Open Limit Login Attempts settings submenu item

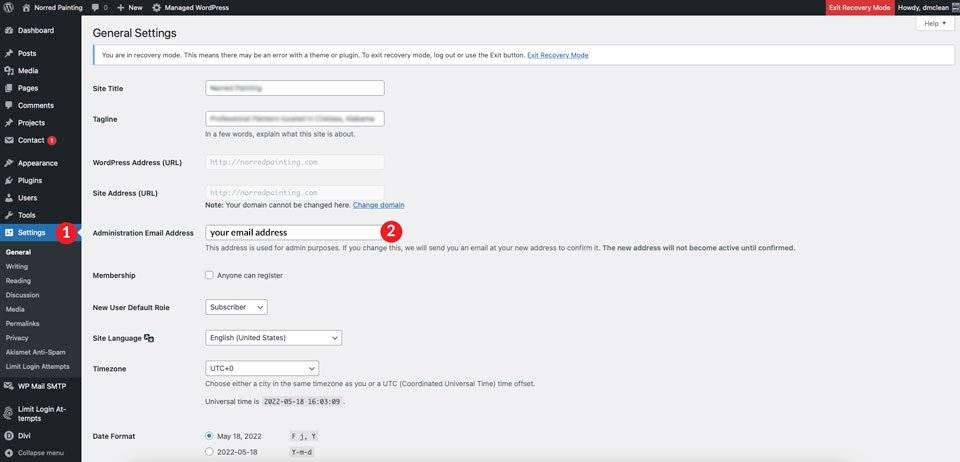click(x=37, y=367)
